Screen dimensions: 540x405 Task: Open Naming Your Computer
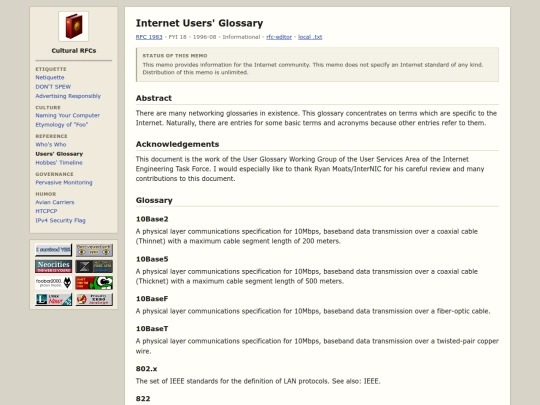pyautogui.click(x=68, y=115)
